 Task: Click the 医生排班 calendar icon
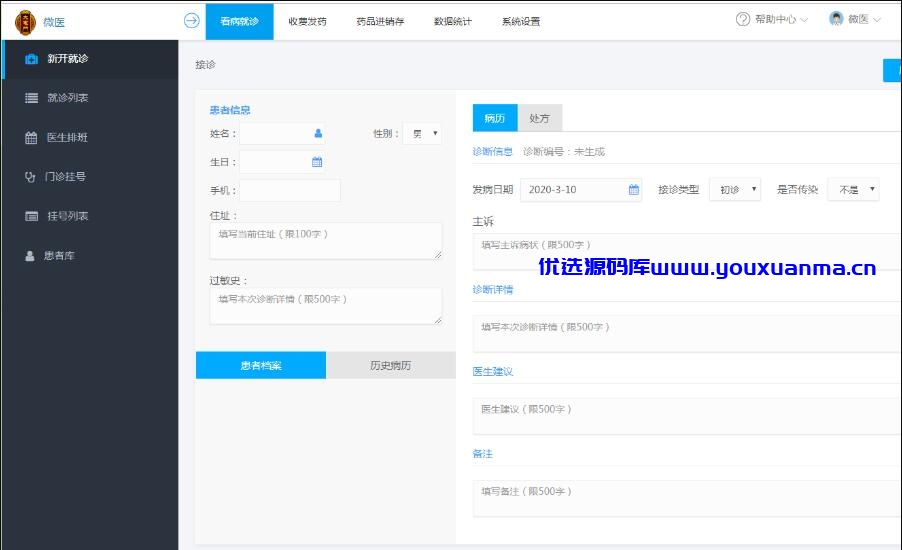pos(31,138)
